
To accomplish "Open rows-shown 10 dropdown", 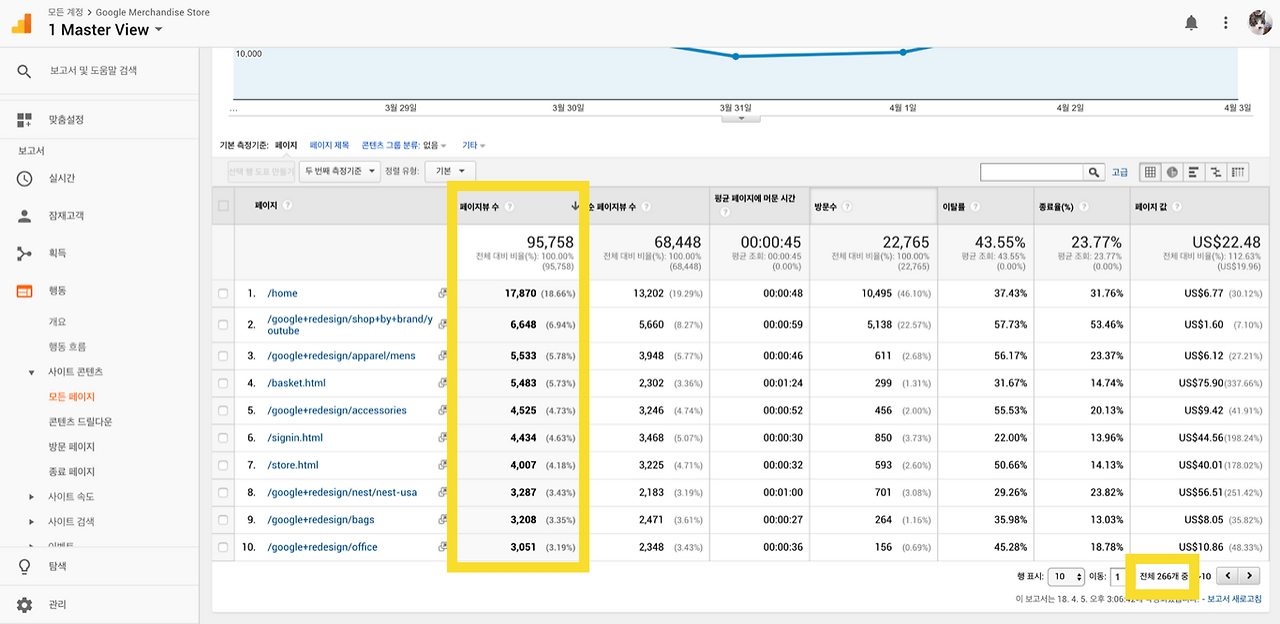I will (x=1065, y=577).
